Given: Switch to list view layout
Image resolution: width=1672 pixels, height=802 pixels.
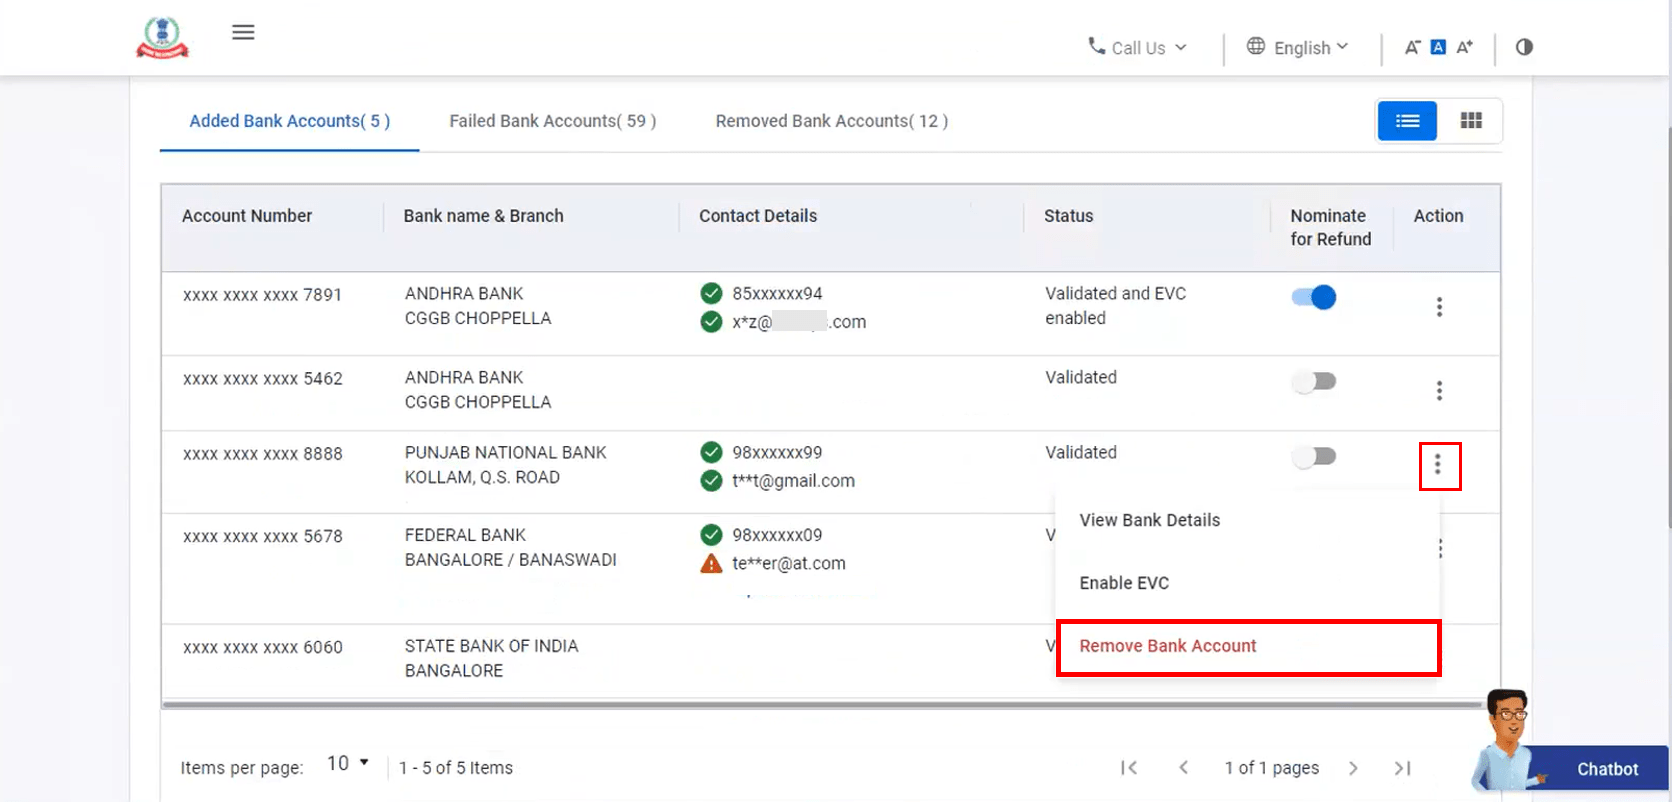Looking at the screenshot, I should tap(1407, 121).
